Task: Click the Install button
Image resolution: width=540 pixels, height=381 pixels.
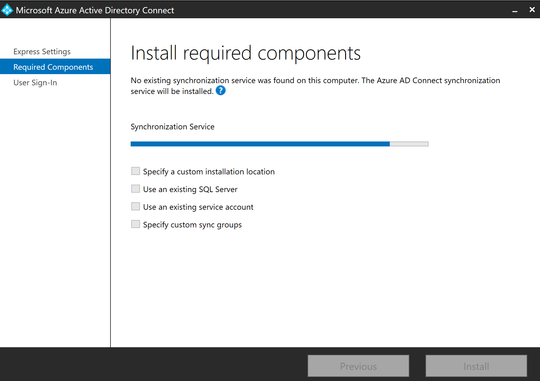Action: click(x=476, y=366)
